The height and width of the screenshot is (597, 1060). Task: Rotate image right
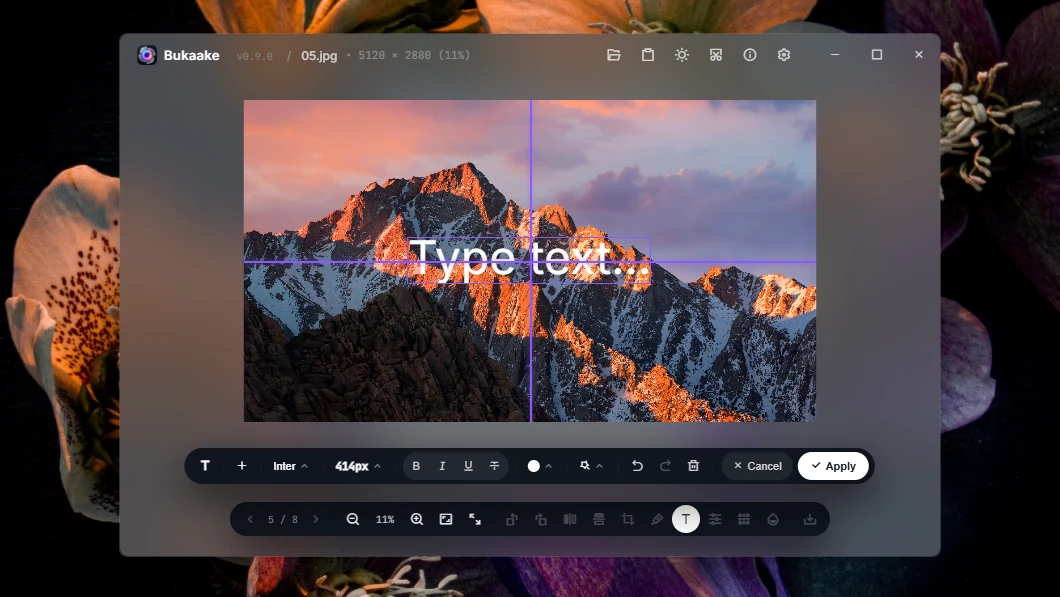point(541,519)
